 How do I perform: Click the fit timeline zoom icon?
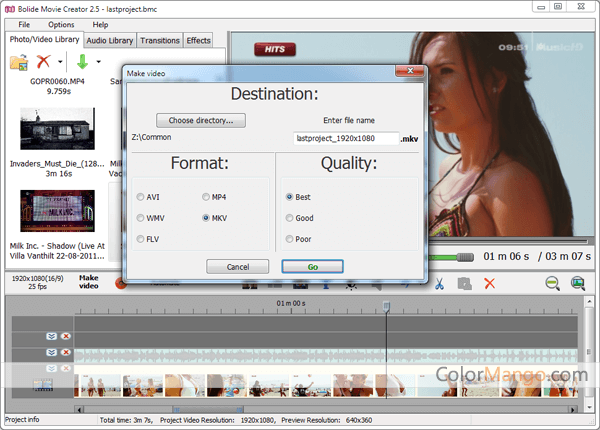[x=577, y=284]
